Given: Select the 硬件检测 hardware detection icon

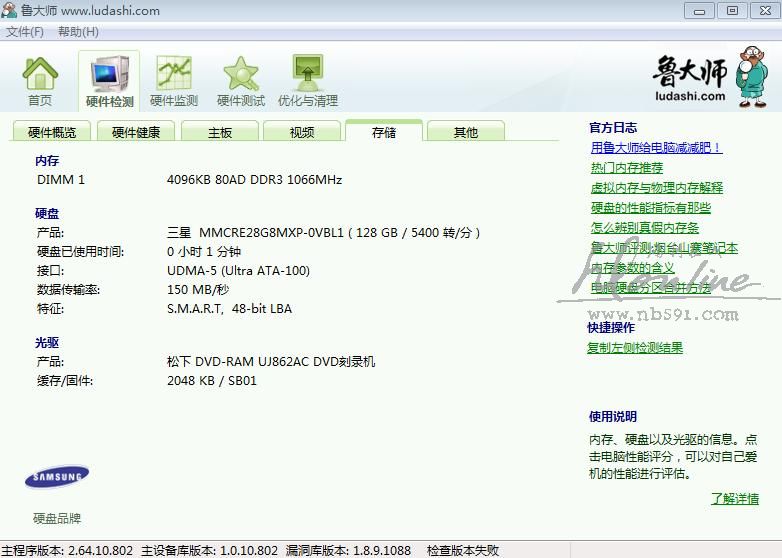Looking at the screenshot, I should click(x=109, y=81).
